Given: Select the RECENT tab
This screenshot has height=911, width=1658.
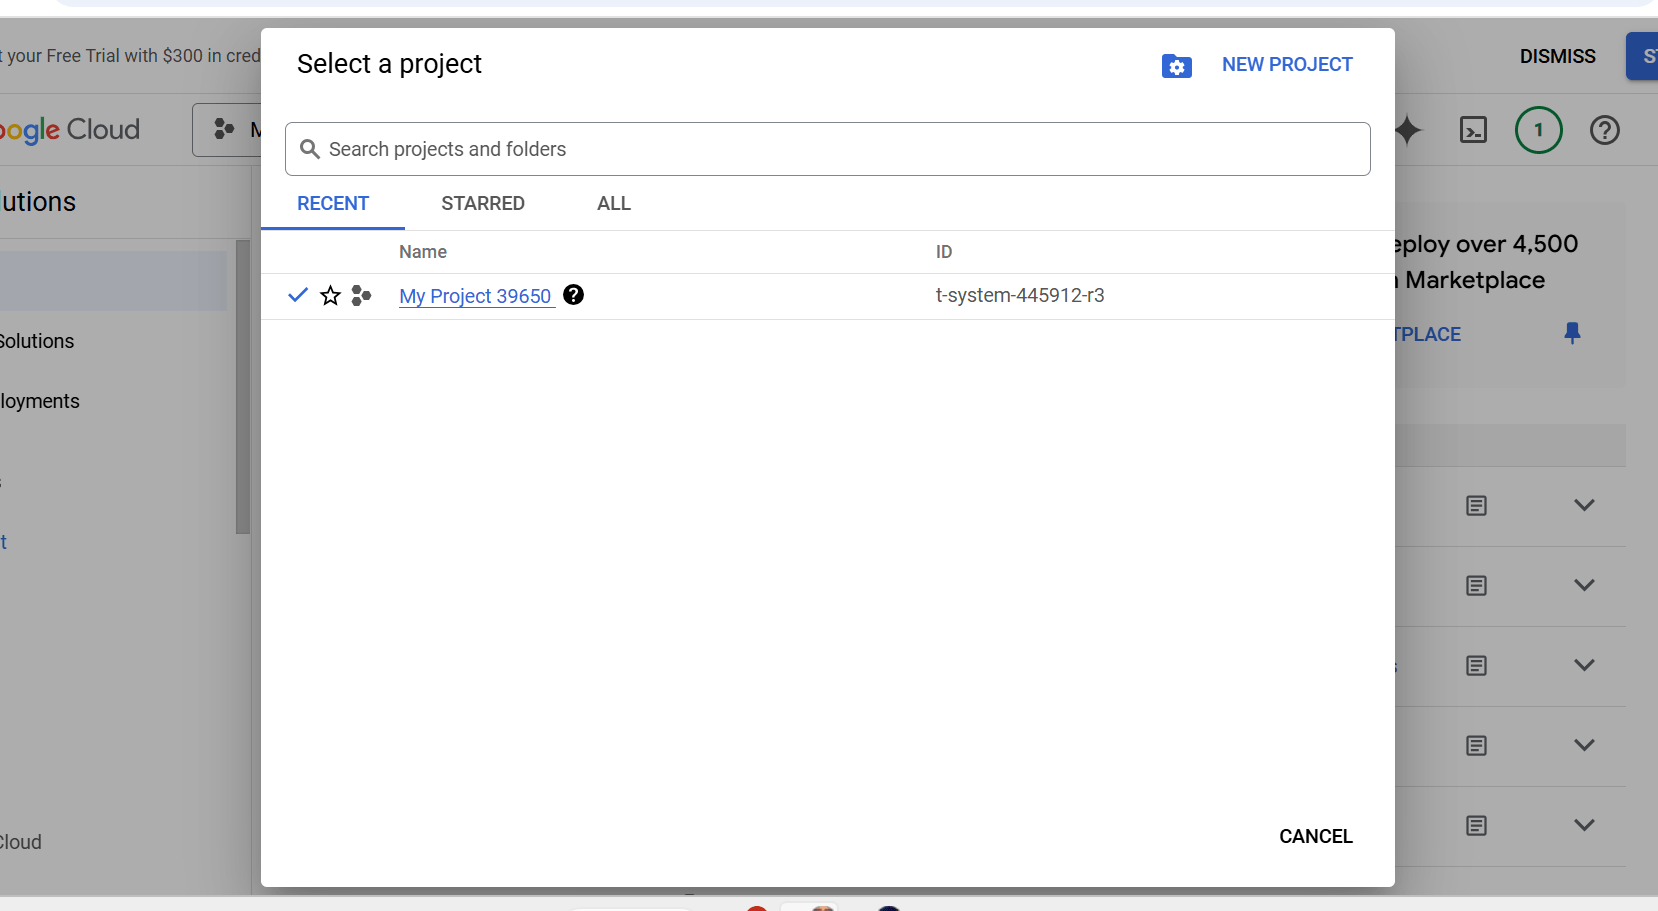Looking at the screenshot, I should [333, 204].
